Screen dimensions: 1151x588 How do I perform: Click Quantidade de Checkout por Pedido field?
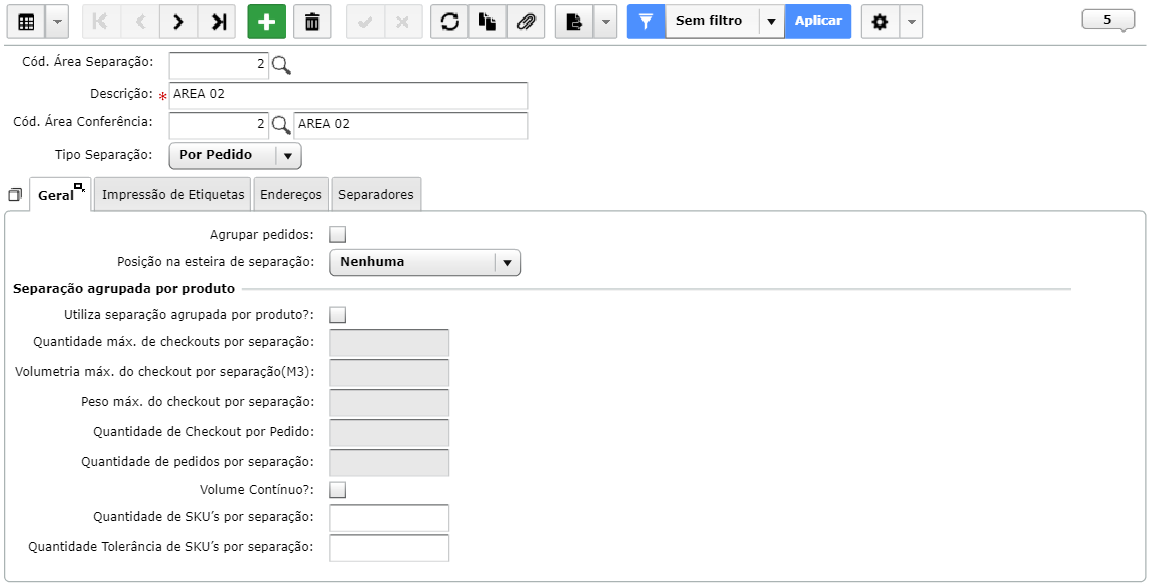tap(389, 432)
